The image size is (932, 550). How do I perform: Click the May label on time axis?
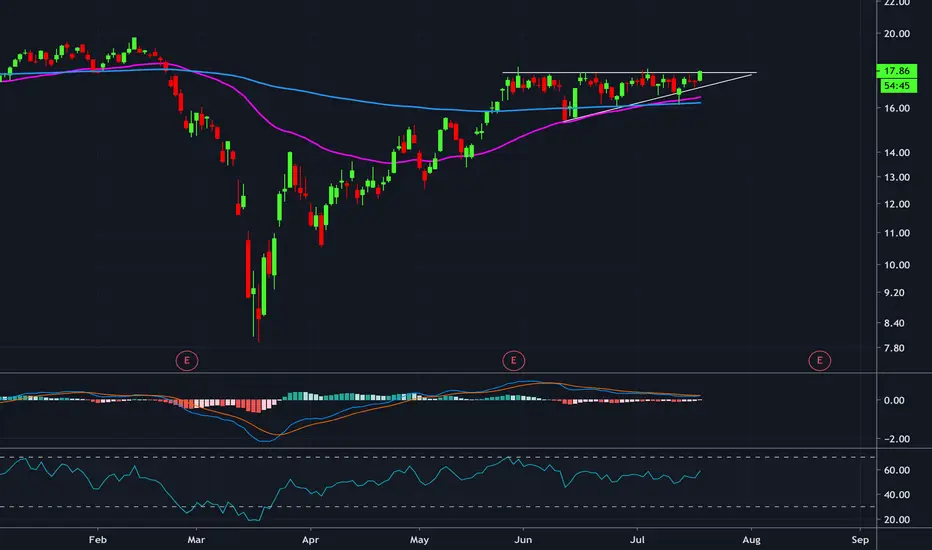[419, 540]
